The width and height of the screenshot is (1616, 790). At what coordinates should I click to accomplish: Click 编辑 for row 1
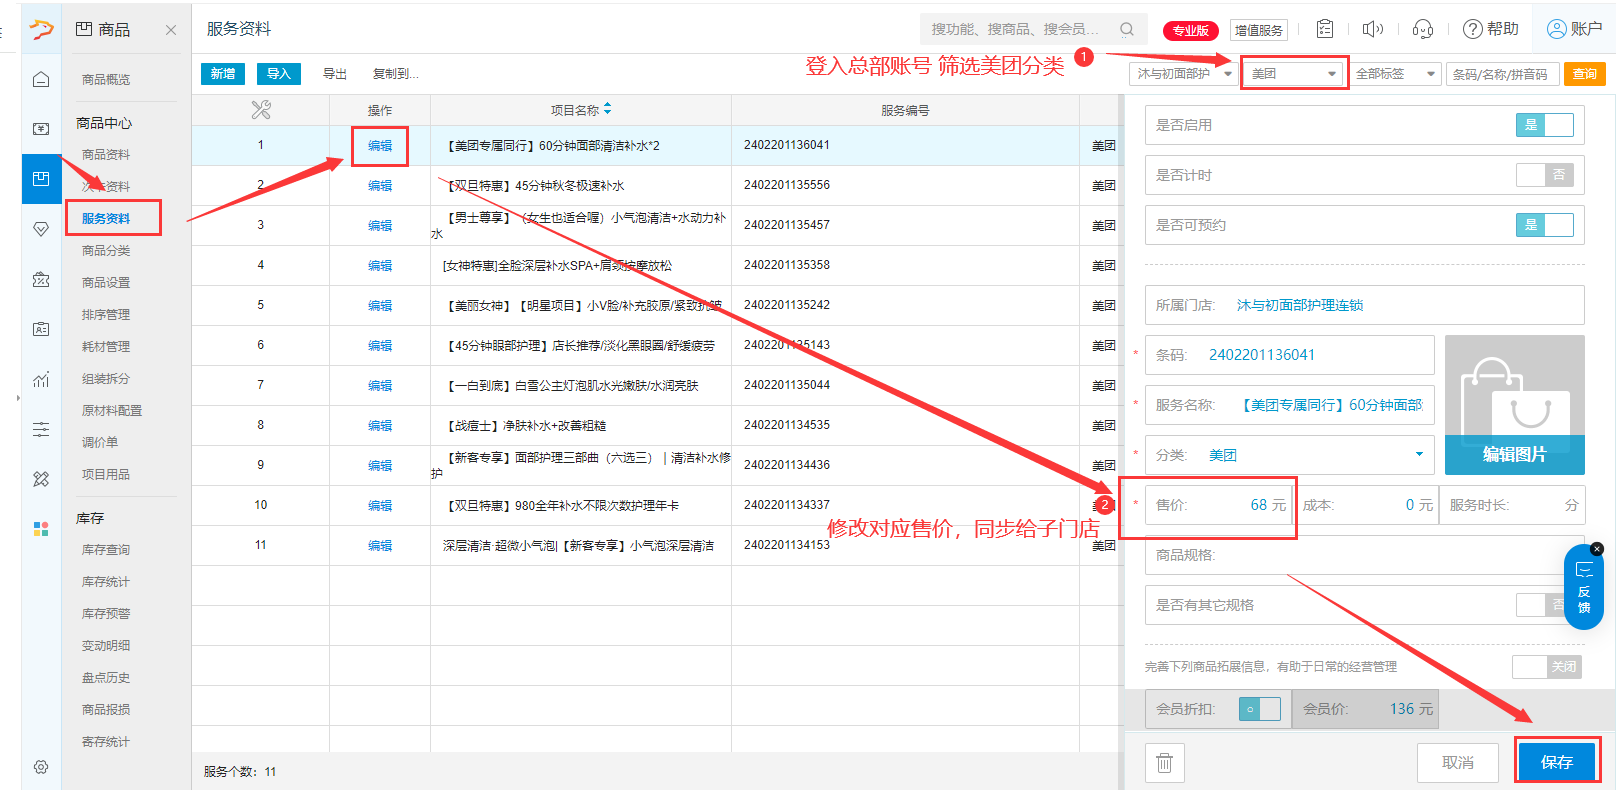click(380, 146)
